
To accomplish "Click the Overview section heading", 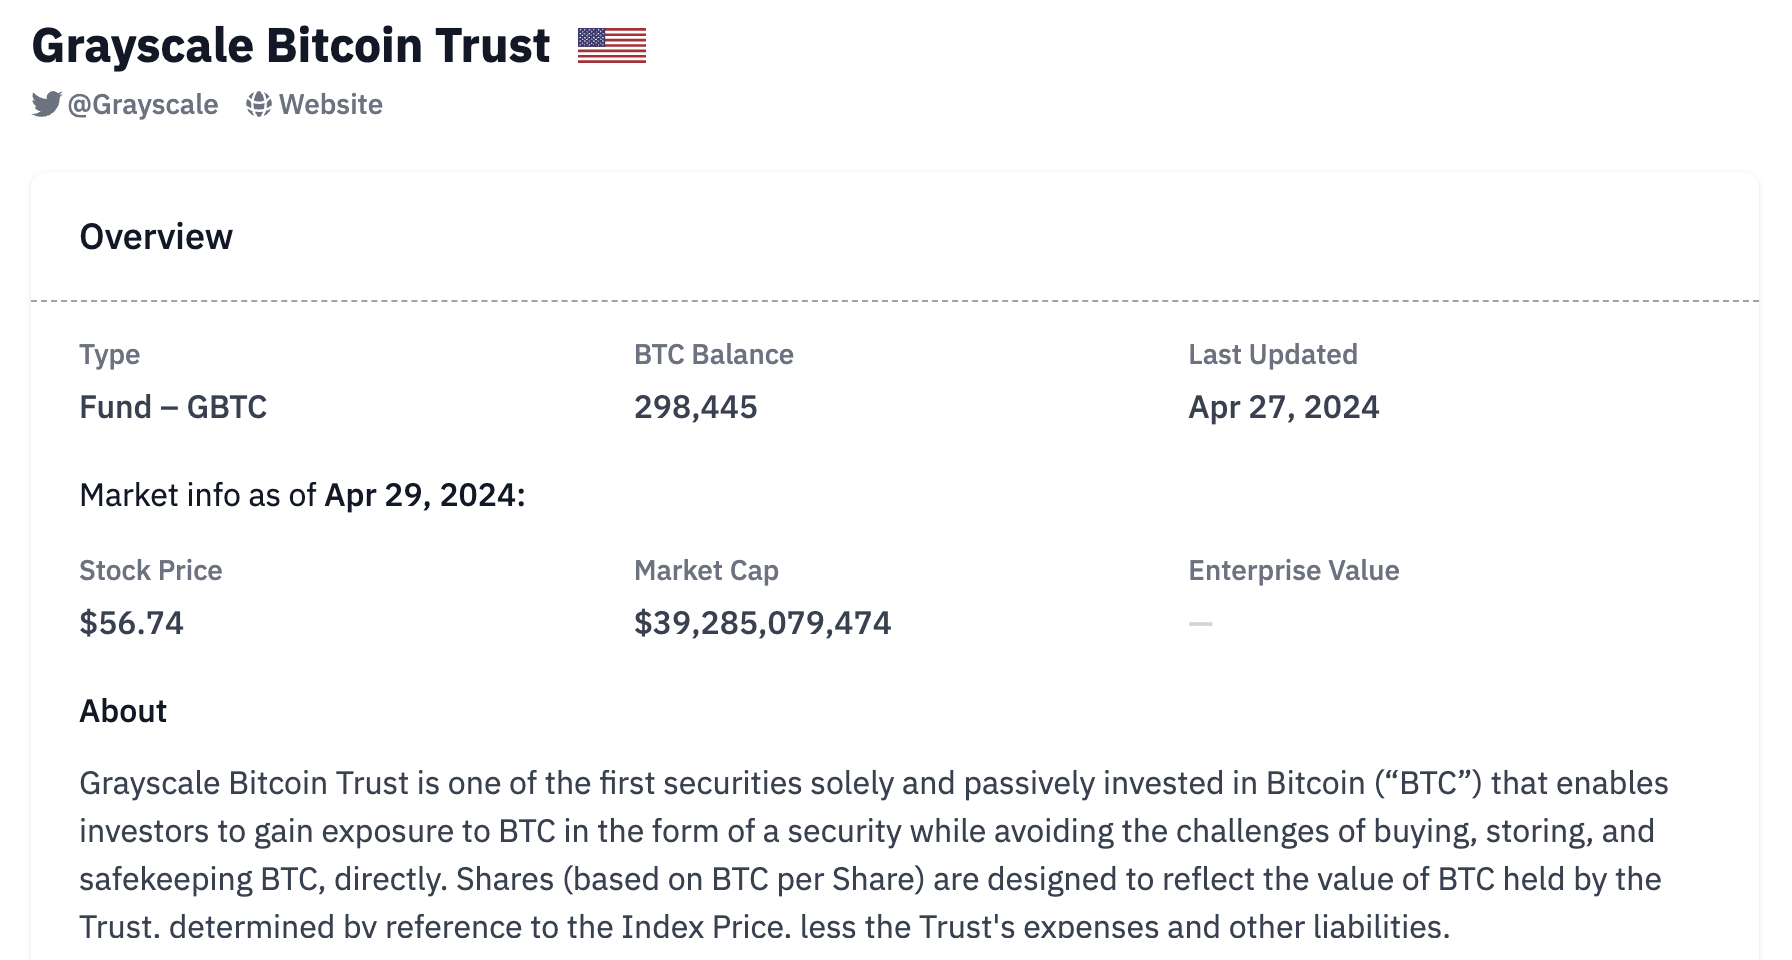I will 156,237.
